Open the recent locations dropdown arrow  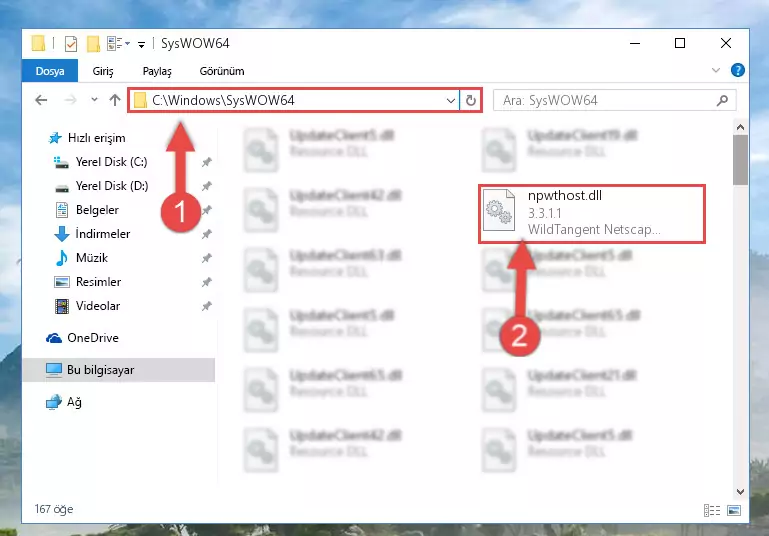coord(94,100)
